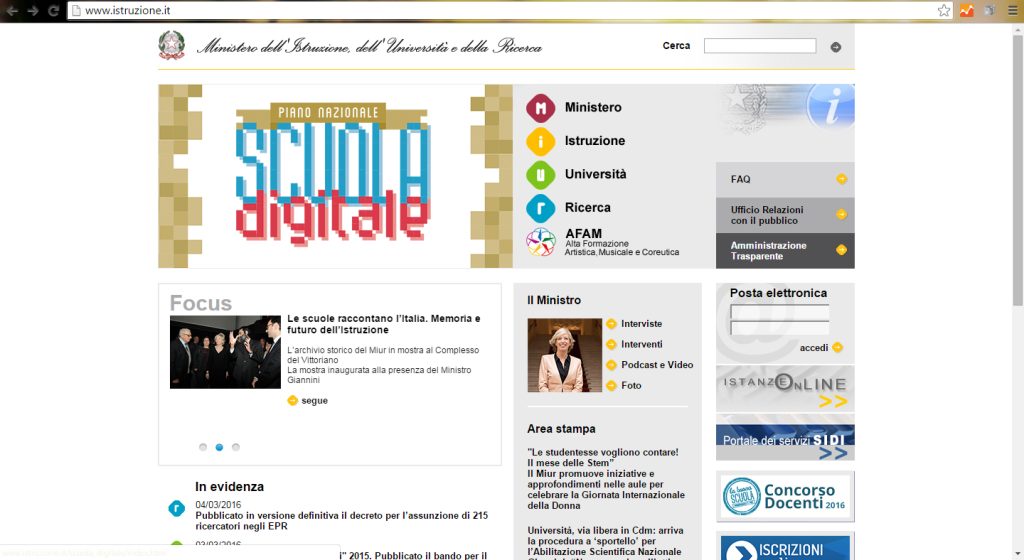Open the Interviste link
Screen dimensions: 1024x560
(x=641, y=324)
